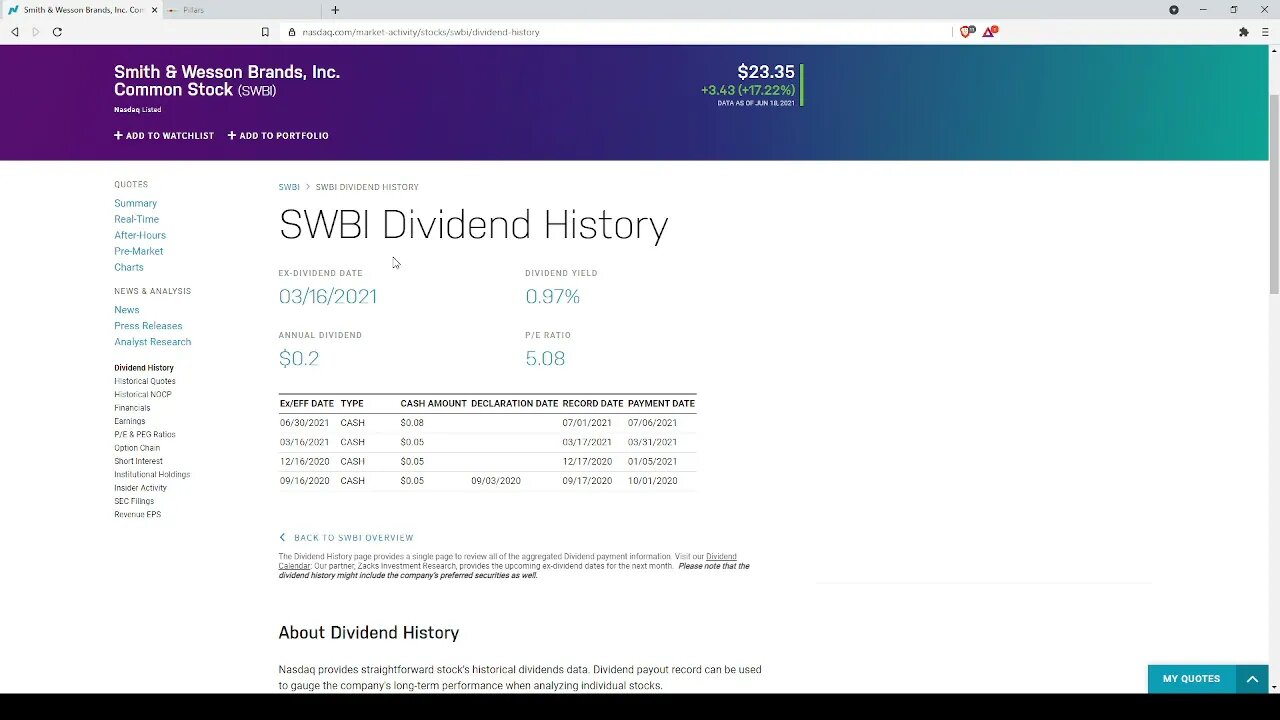Select Institutional Holdings in sidebar
Viewport: 1280px width, 720px height.
(152, 475)
